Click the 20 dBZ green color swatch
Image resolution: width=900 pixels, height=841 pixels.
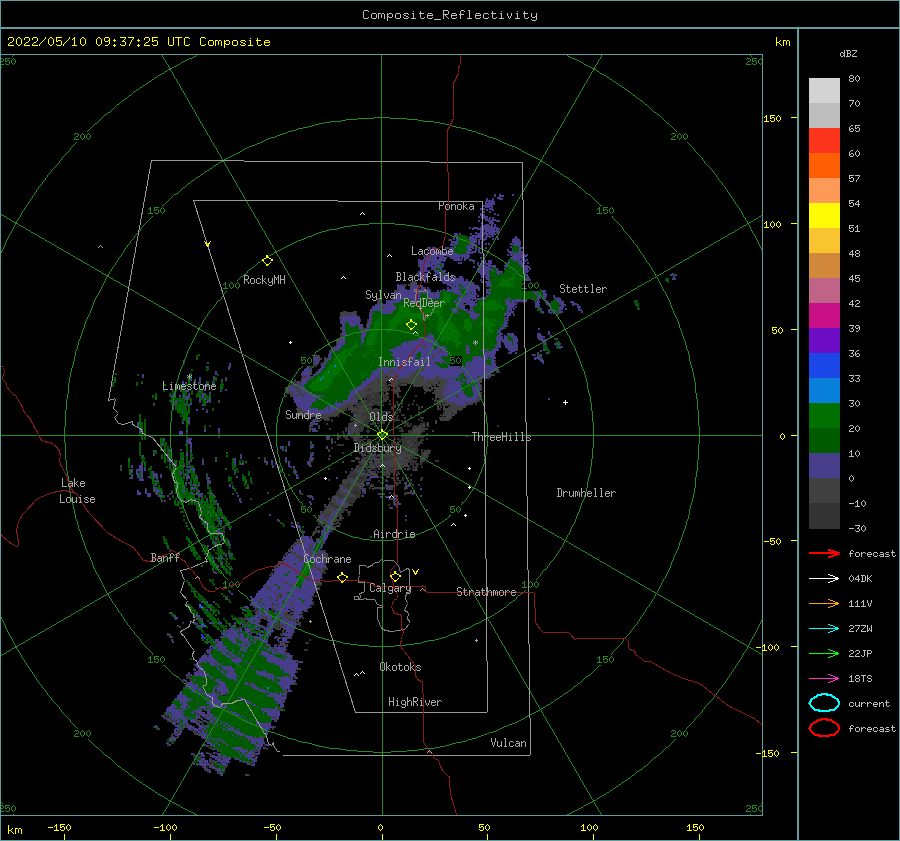(x=824, y=416)
